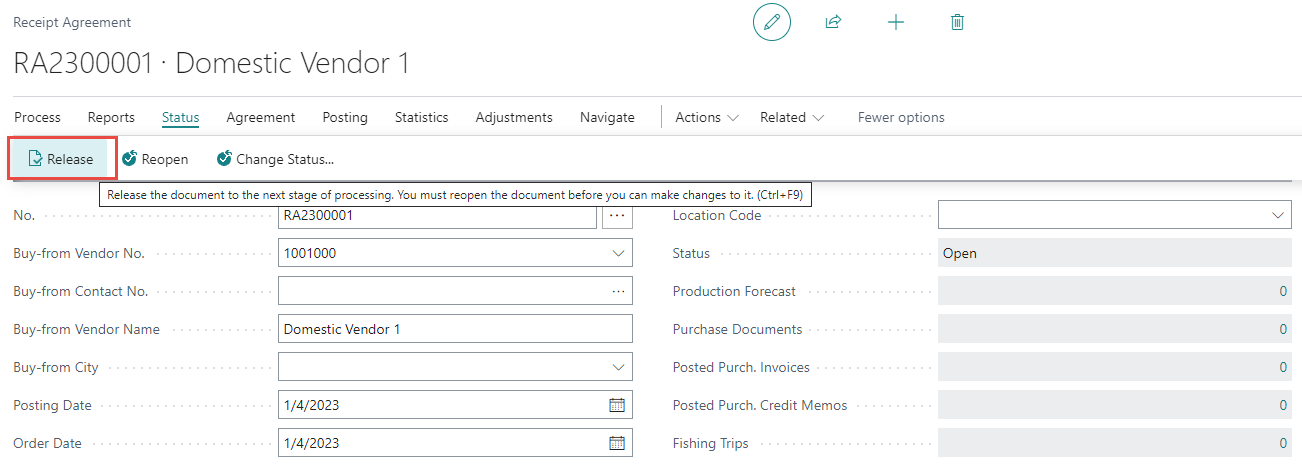Click Fewer options link
This screenshot has width=1302, height=465.
[x=900, y=117]
